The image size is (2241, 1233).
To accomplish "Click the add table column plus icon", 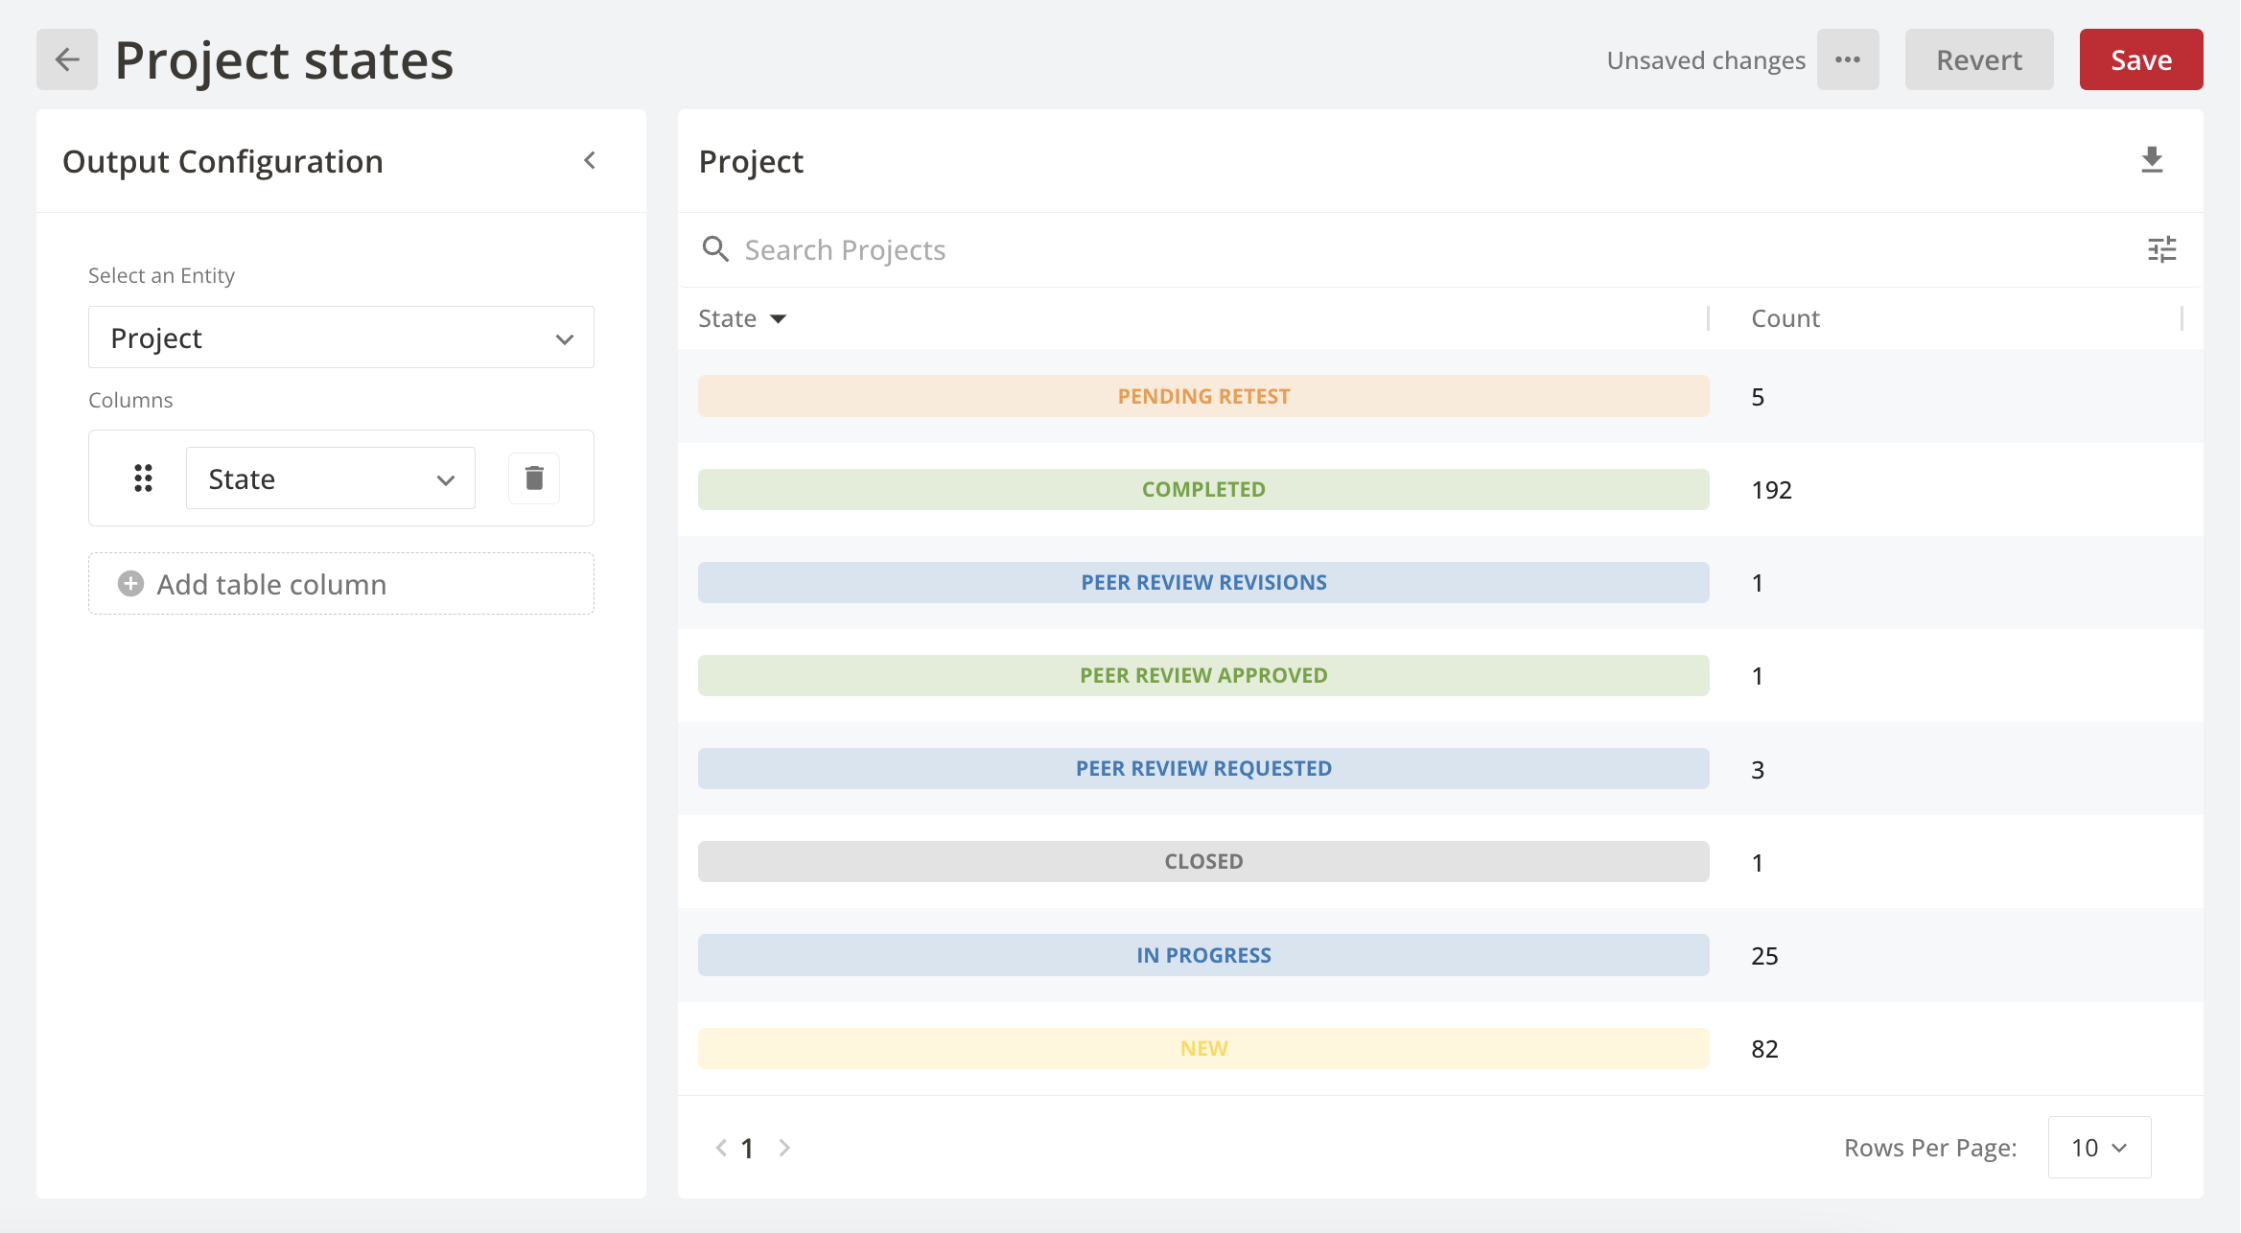I will pyautogui.click(x=134, y=583).
